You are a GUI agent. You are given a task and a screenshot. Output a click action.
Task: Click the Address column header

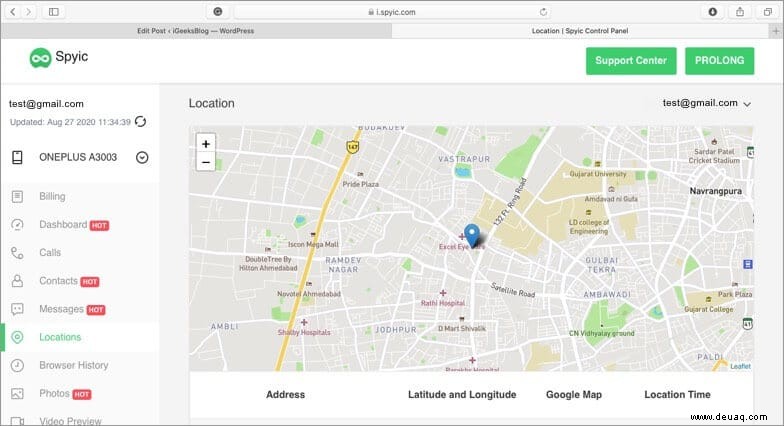tap(285, 394)
